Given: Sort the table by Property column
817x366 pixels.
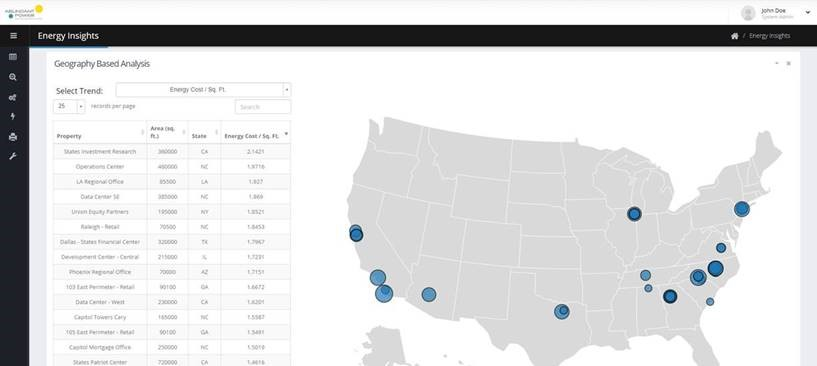Looking at the screenshot, I should click(100, 132).
